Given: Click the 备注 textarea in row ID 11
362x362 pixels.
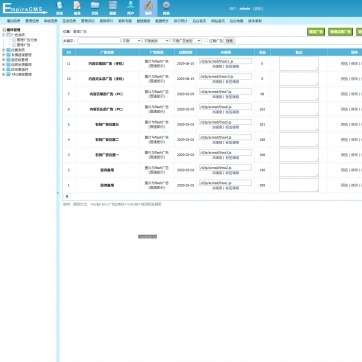Looking at the screenshot, I should click(x=299, y=63).
